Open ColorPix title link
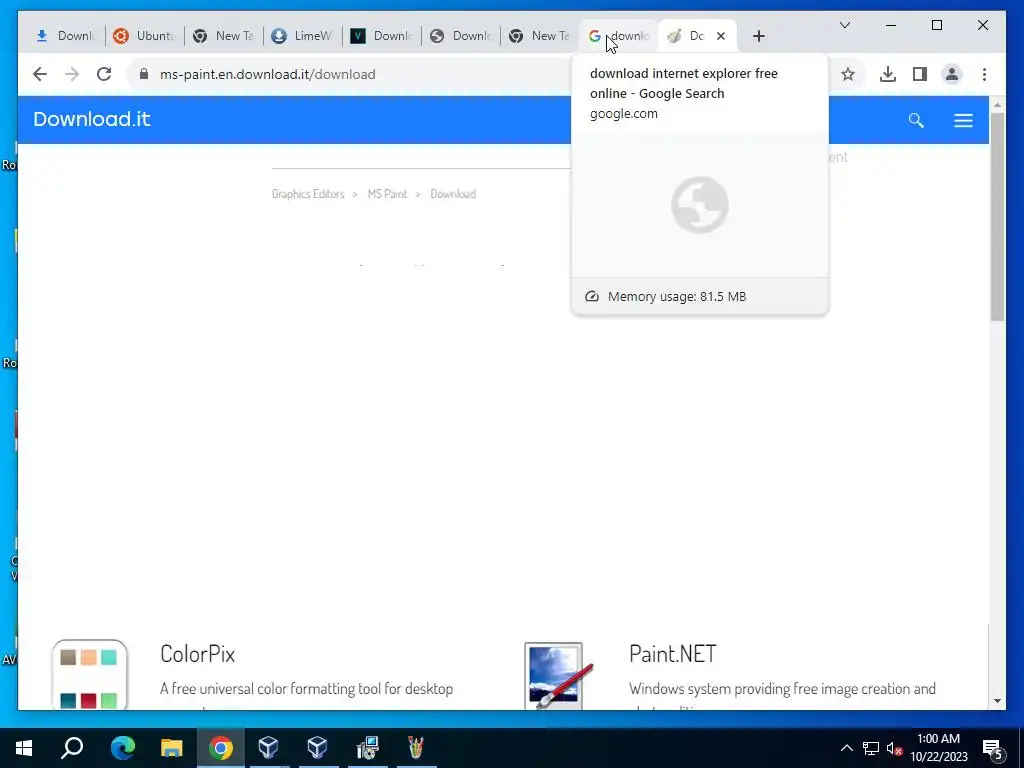The height and width of the screenshot is (768, 1024). (x=197, y=654)
